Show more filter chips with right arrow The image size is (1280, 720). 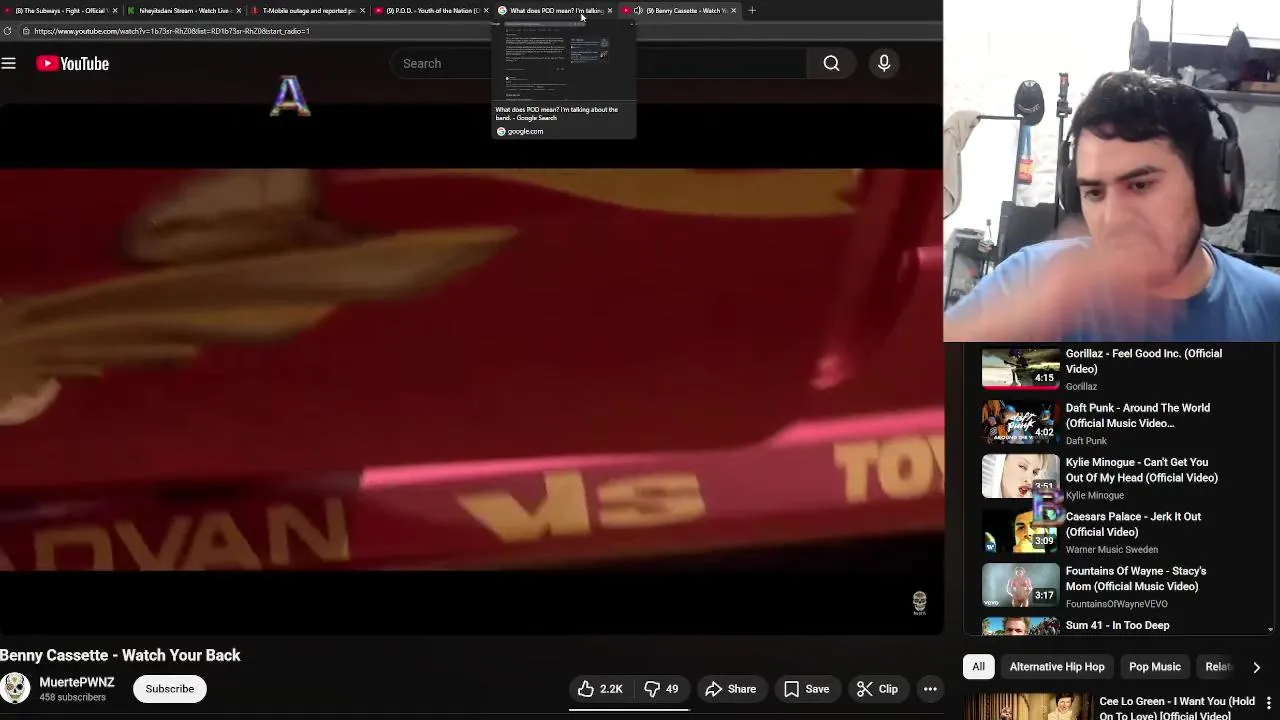1256,667
